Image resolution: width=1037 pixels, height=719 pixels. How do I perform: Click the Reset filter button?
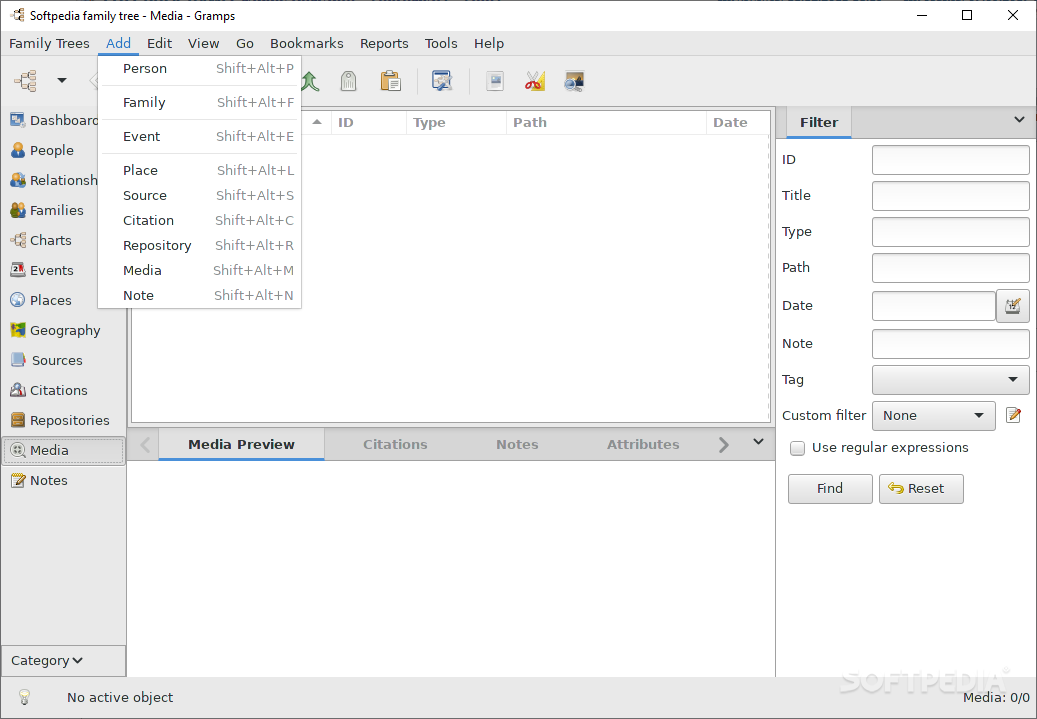pyautogui.click(x=921, y=489)
